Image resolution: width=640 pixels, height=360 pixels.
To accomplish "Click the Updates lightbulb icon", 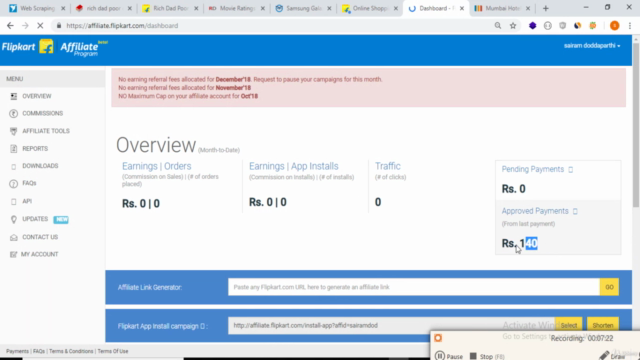I will [13, 219].
